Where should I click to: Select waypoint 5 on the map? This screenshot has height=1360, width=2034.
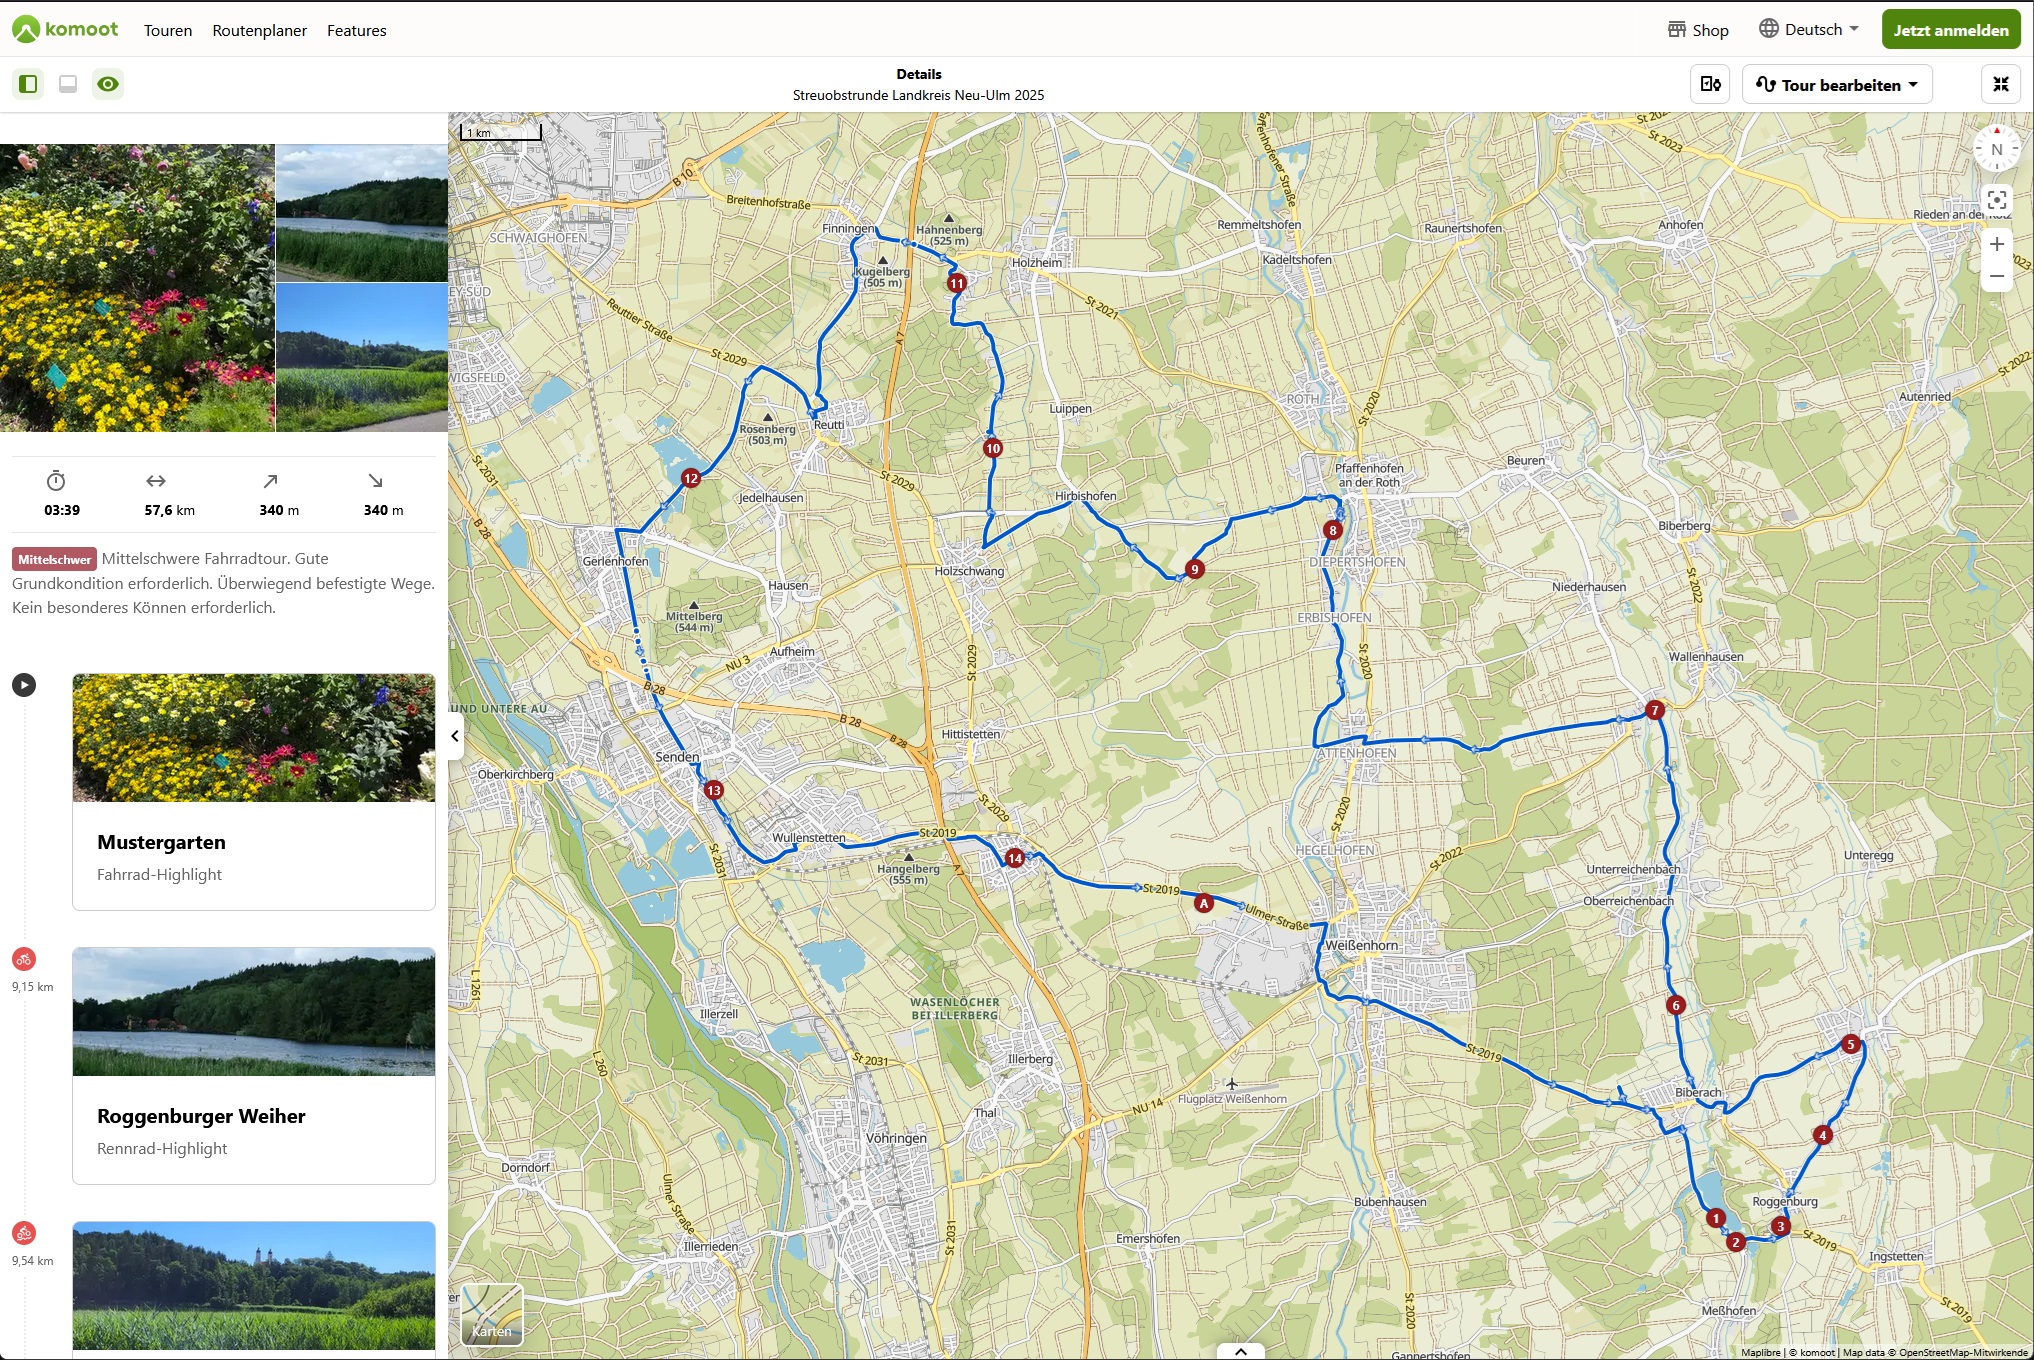pos(1851,1044)
